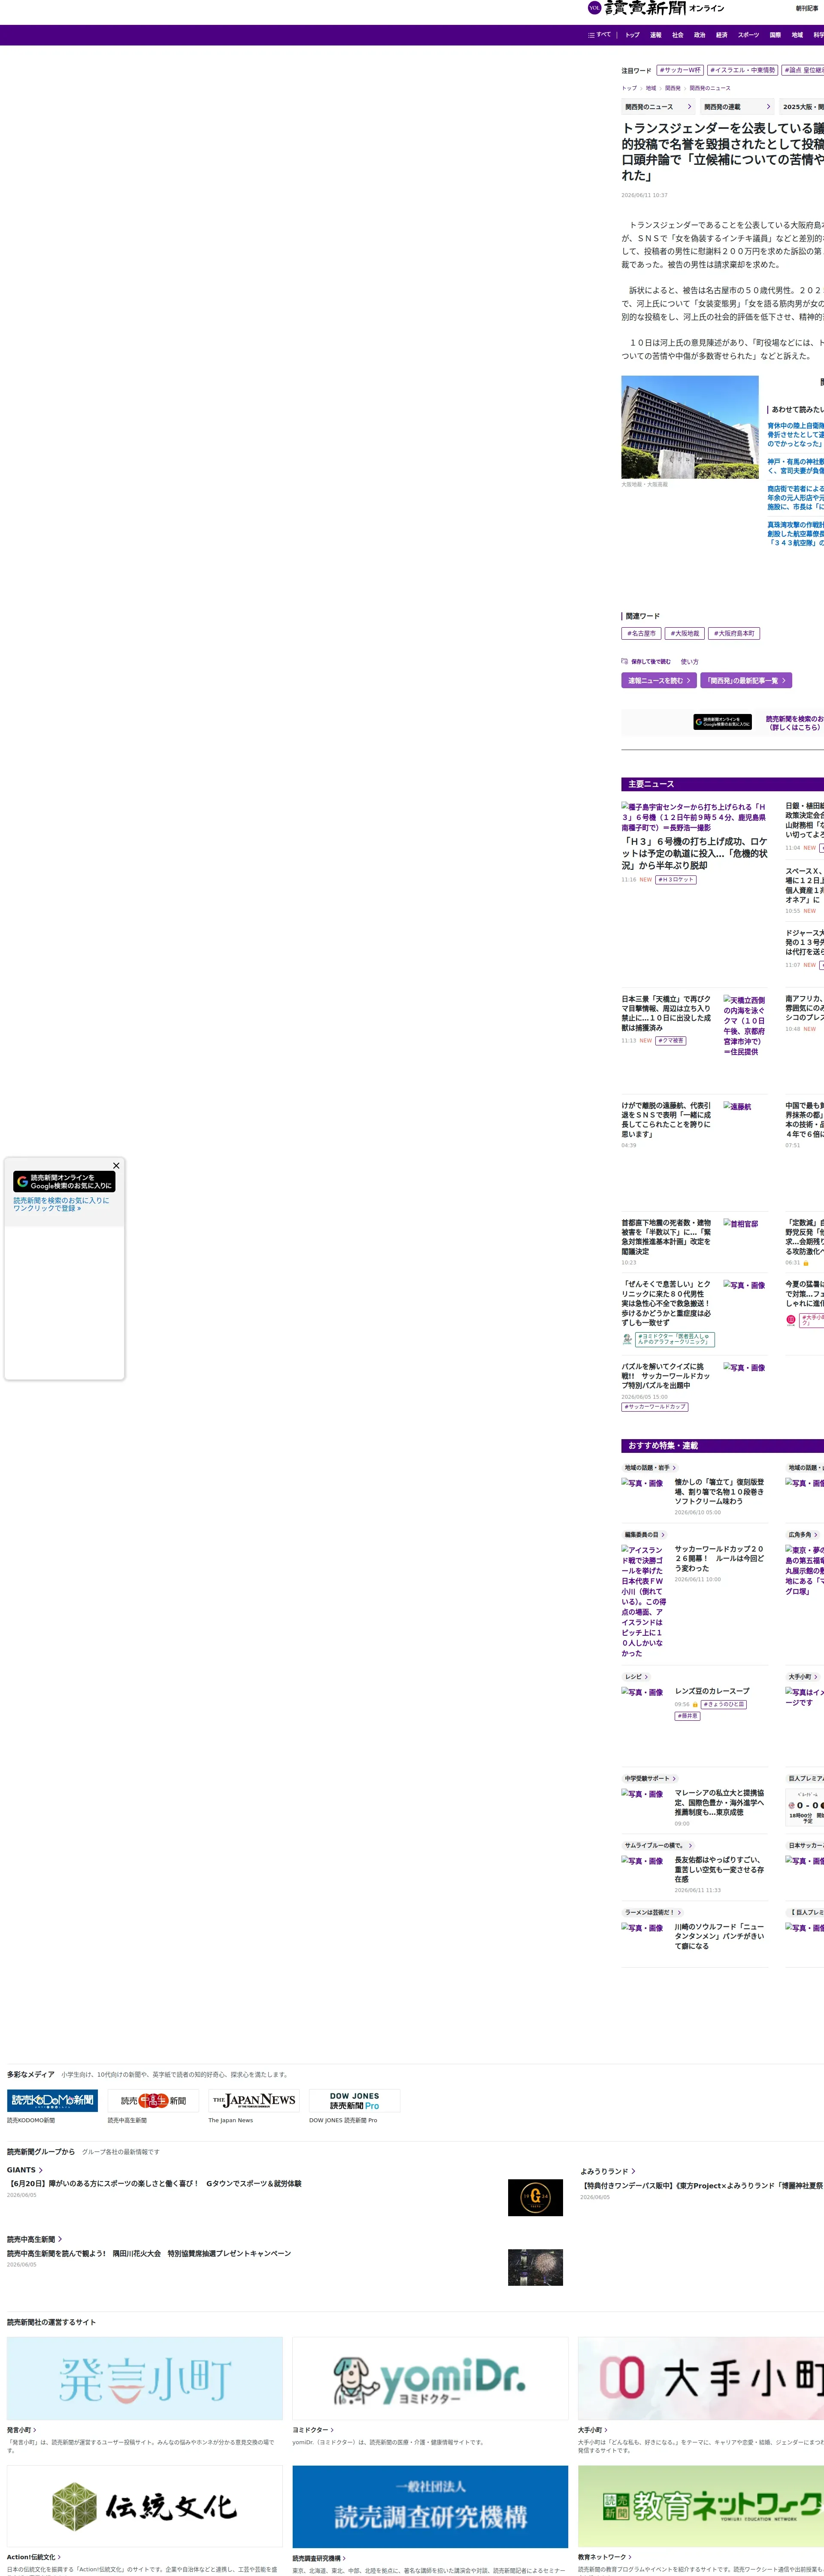Select 政治 in the navigation bar
The width and height of the screenshot is (824, 2576).
click(699, 35)
